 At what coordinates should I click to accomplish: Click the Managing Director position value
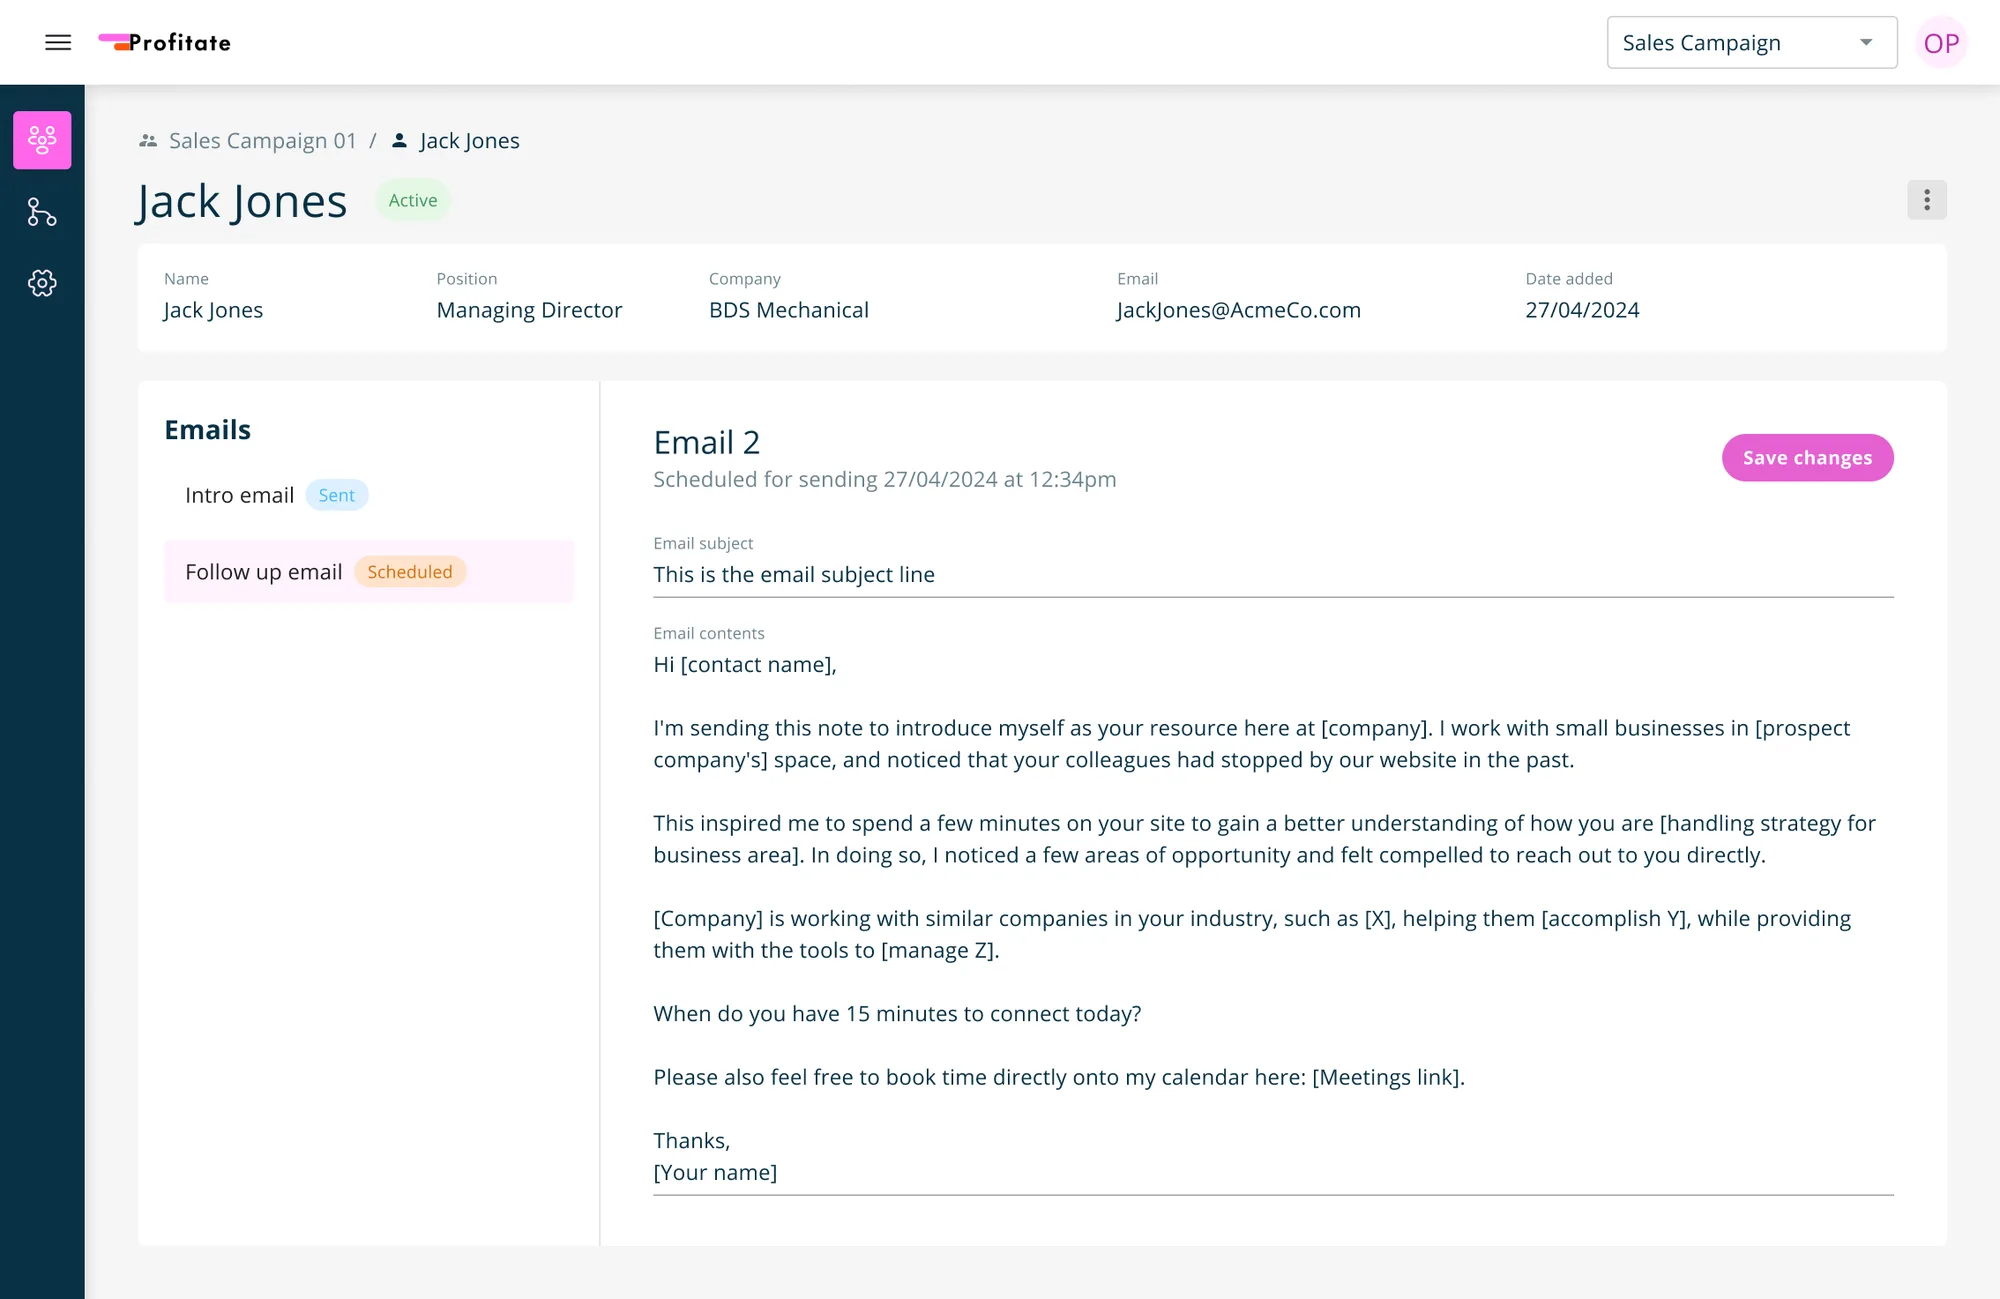click(x=529, y=310)
